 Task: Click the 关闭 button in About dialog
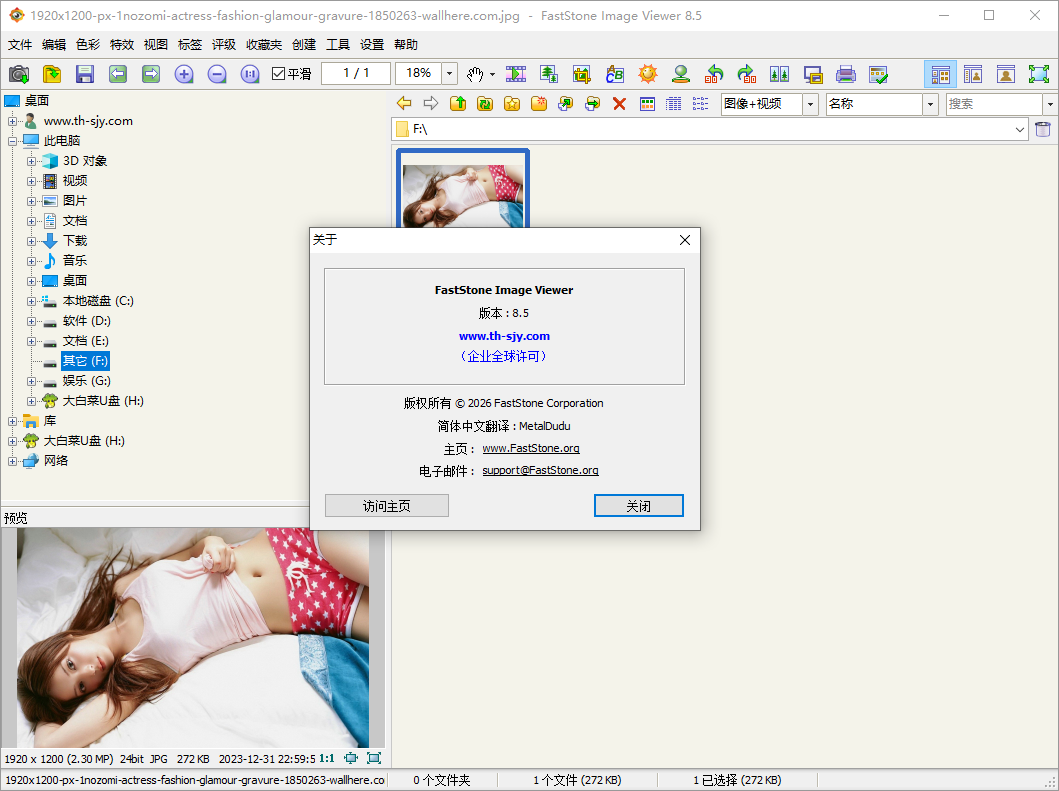(638, 506)
